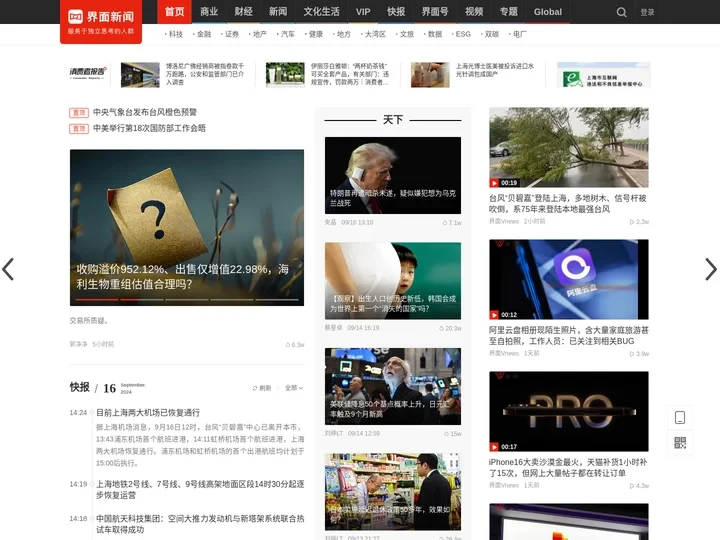This screenshot has width=720, height=540.
Task: Open the 文化生活 menu
Action: tap(321, 11)
